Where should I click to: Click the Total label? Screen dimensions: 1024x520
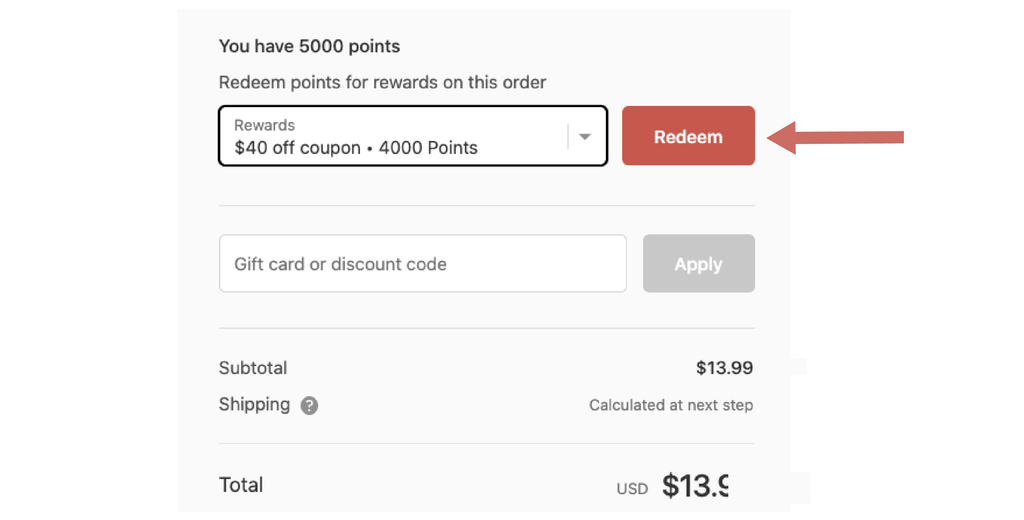(241, 485)
